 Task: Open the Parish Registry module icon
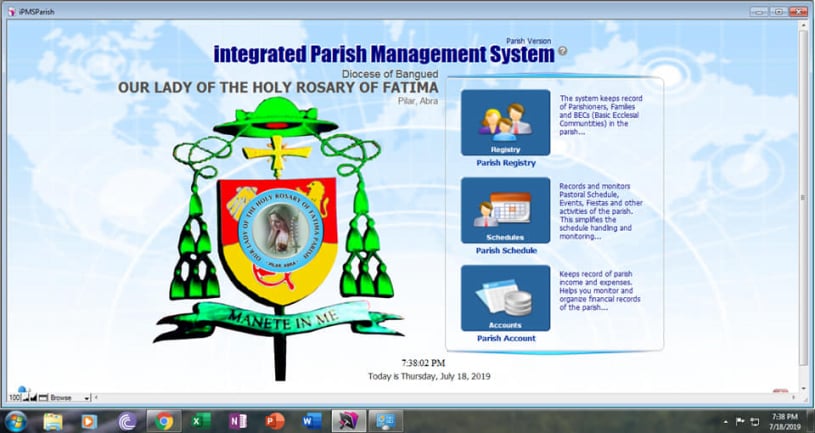505,123
